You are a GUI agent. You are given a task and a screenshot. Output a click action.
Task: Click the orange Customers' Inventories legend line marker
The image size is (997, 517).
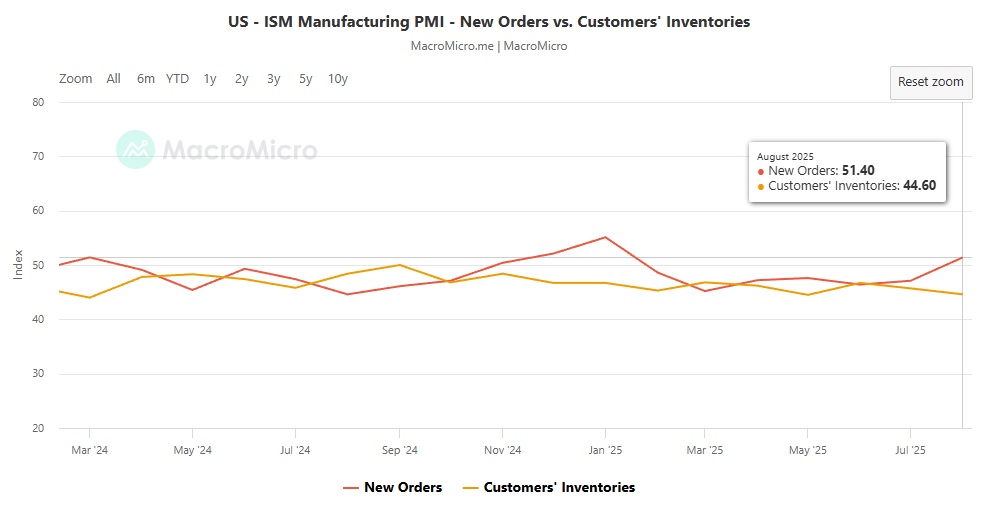471,488
